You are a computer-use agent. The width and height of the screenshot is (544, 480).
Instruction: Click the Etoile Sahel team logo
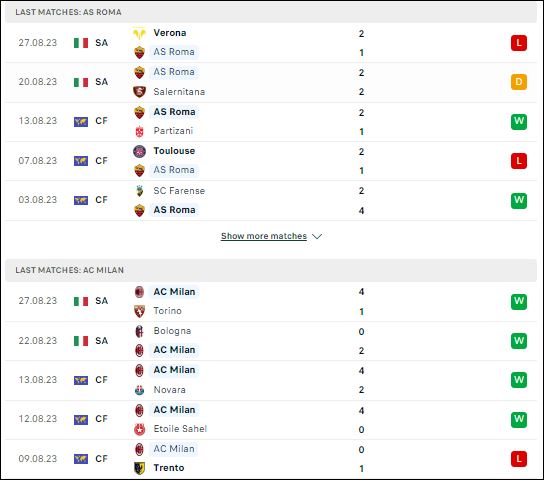[139, 429]
